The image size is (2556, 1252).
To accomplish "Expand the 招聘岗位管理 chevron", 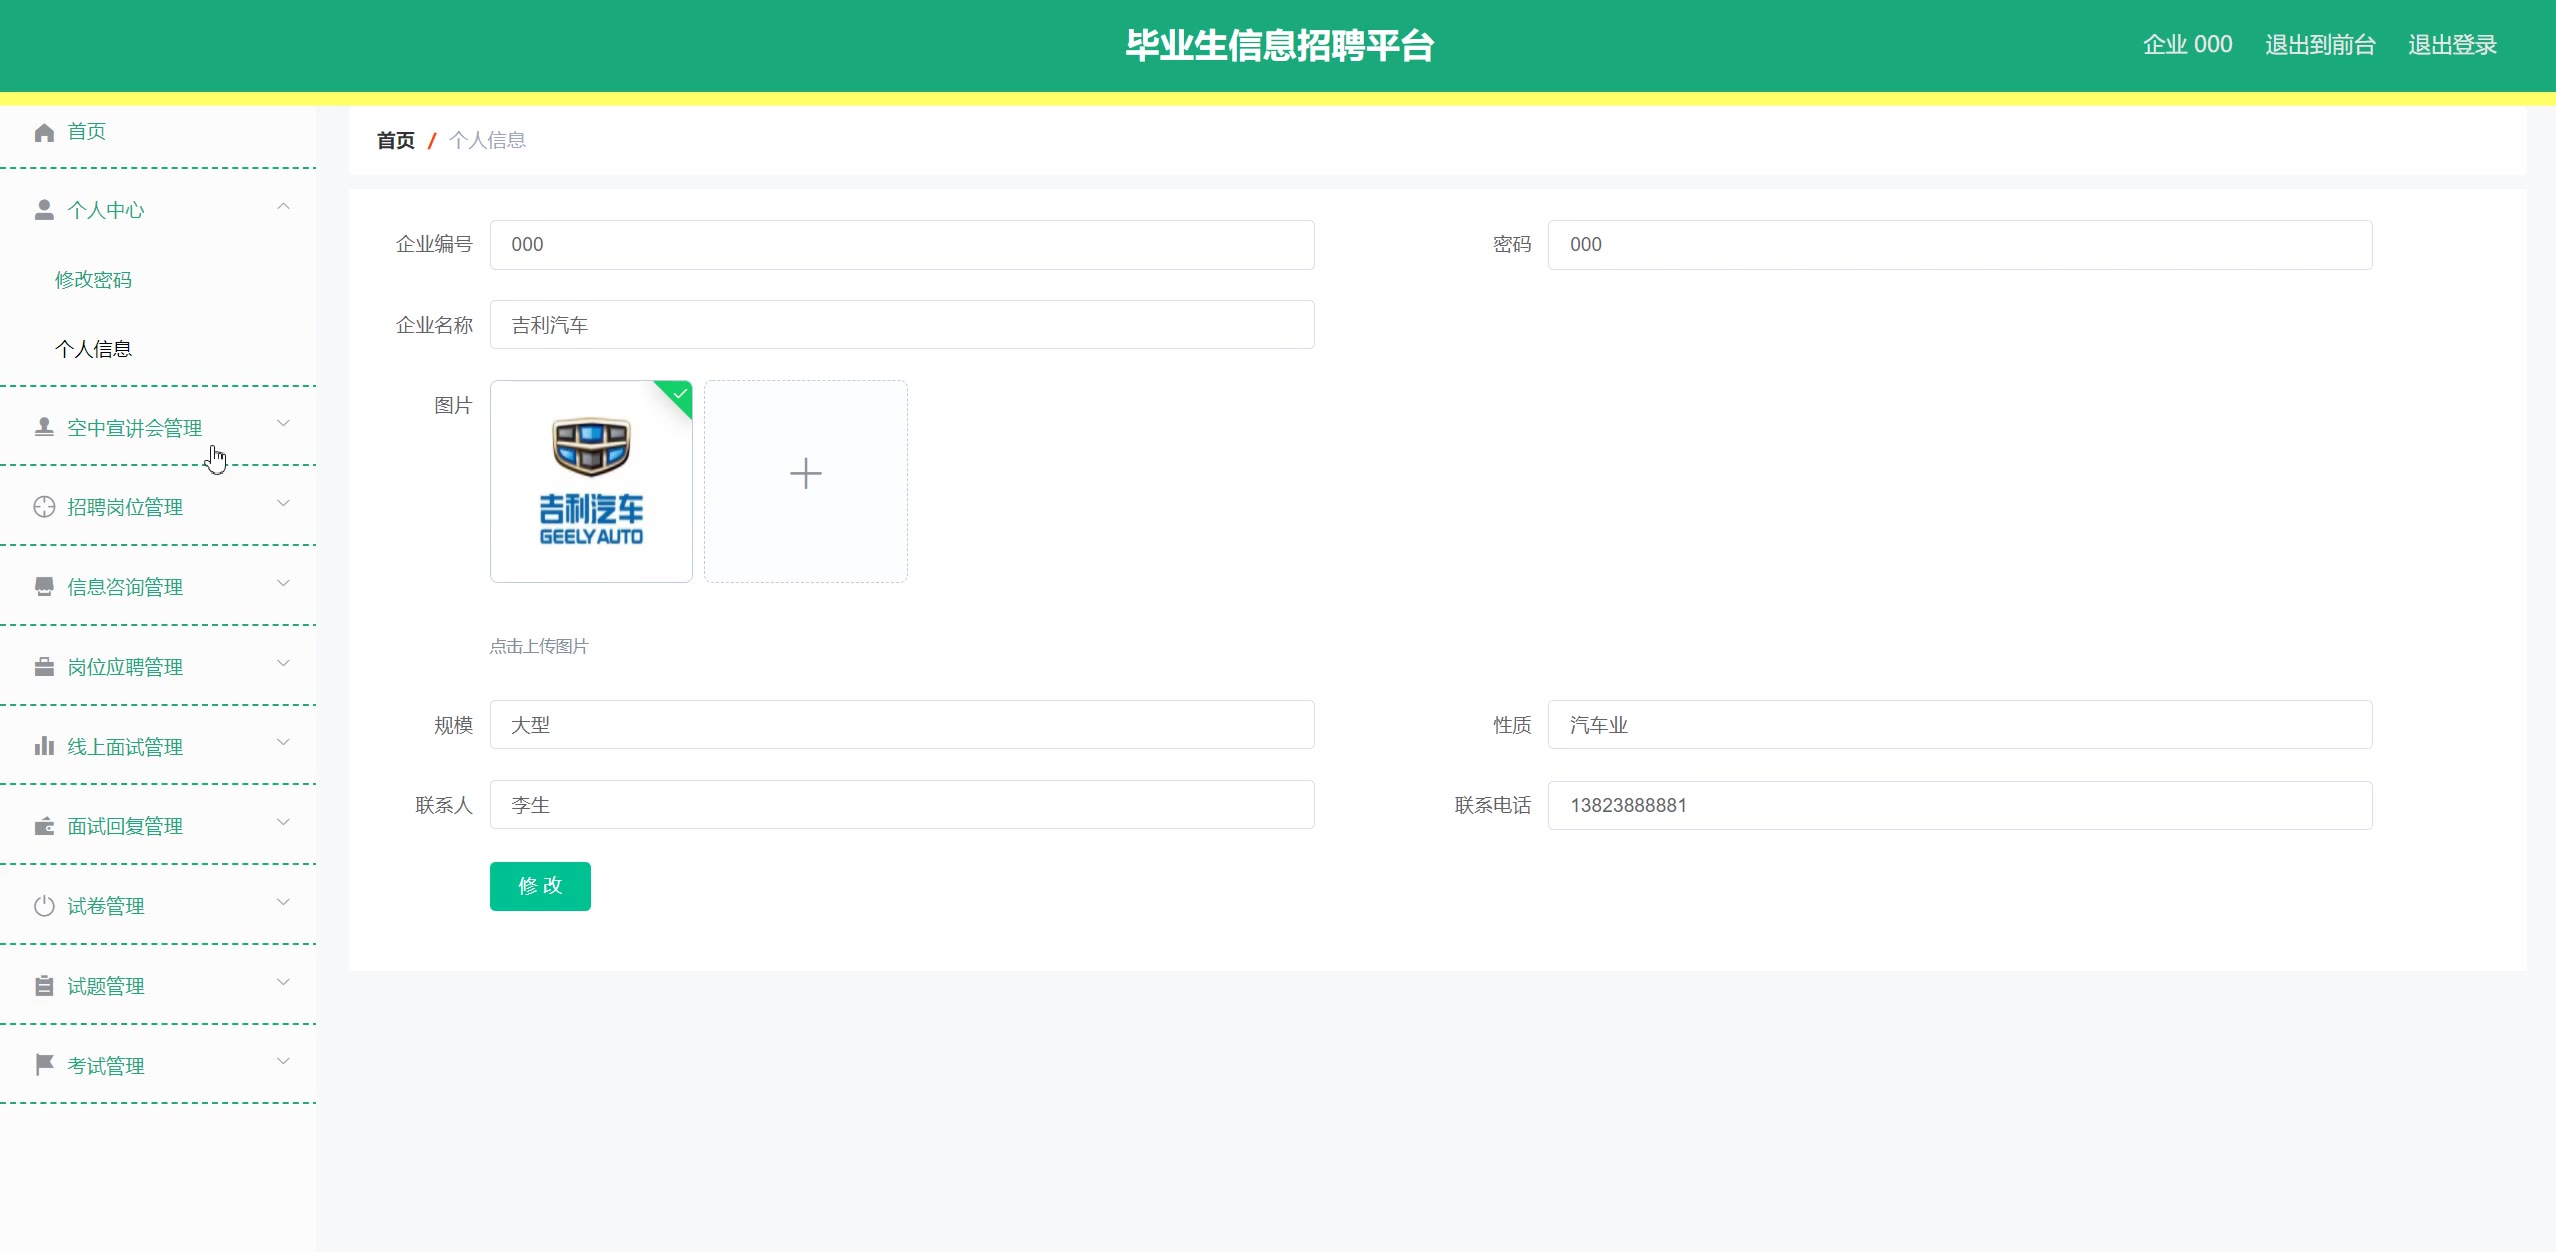I will (283, 503).
